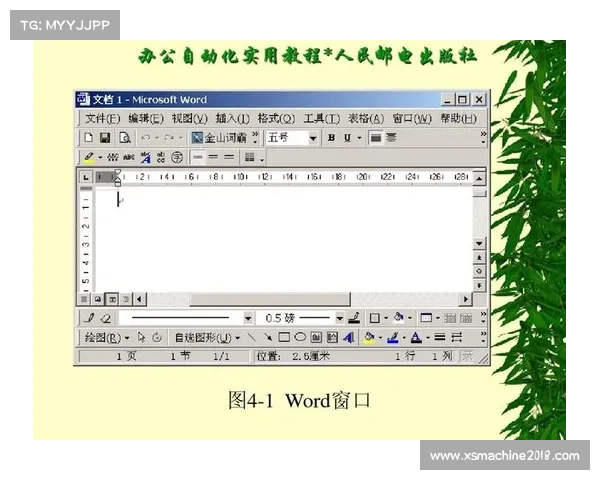Insert a vertical text box
Image resolution: width=600 pixels, height=480 pixels.
click(x=332, y=337)
